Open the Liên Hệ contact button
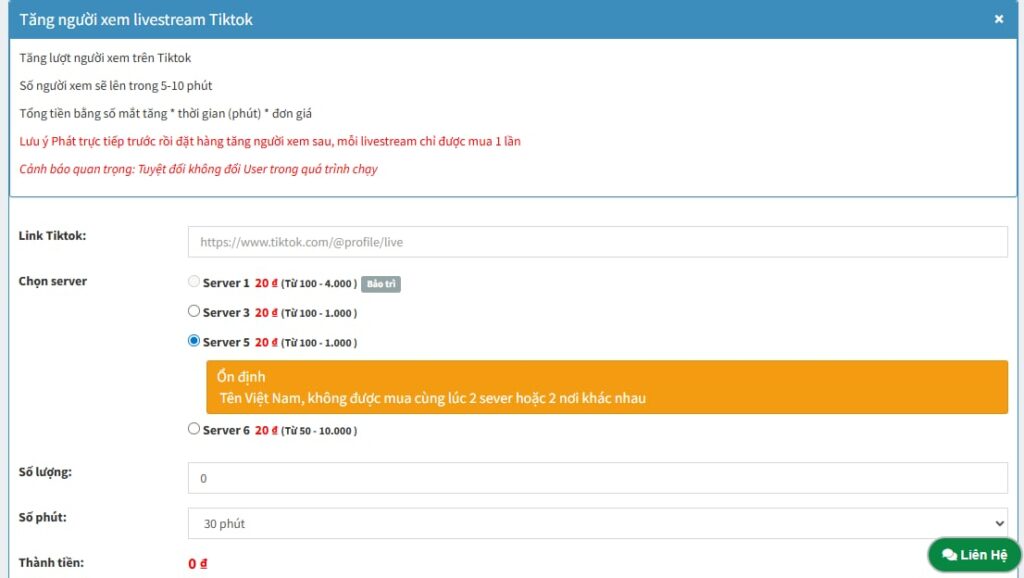Viewport: 1024px width, 578px height. 974,554
